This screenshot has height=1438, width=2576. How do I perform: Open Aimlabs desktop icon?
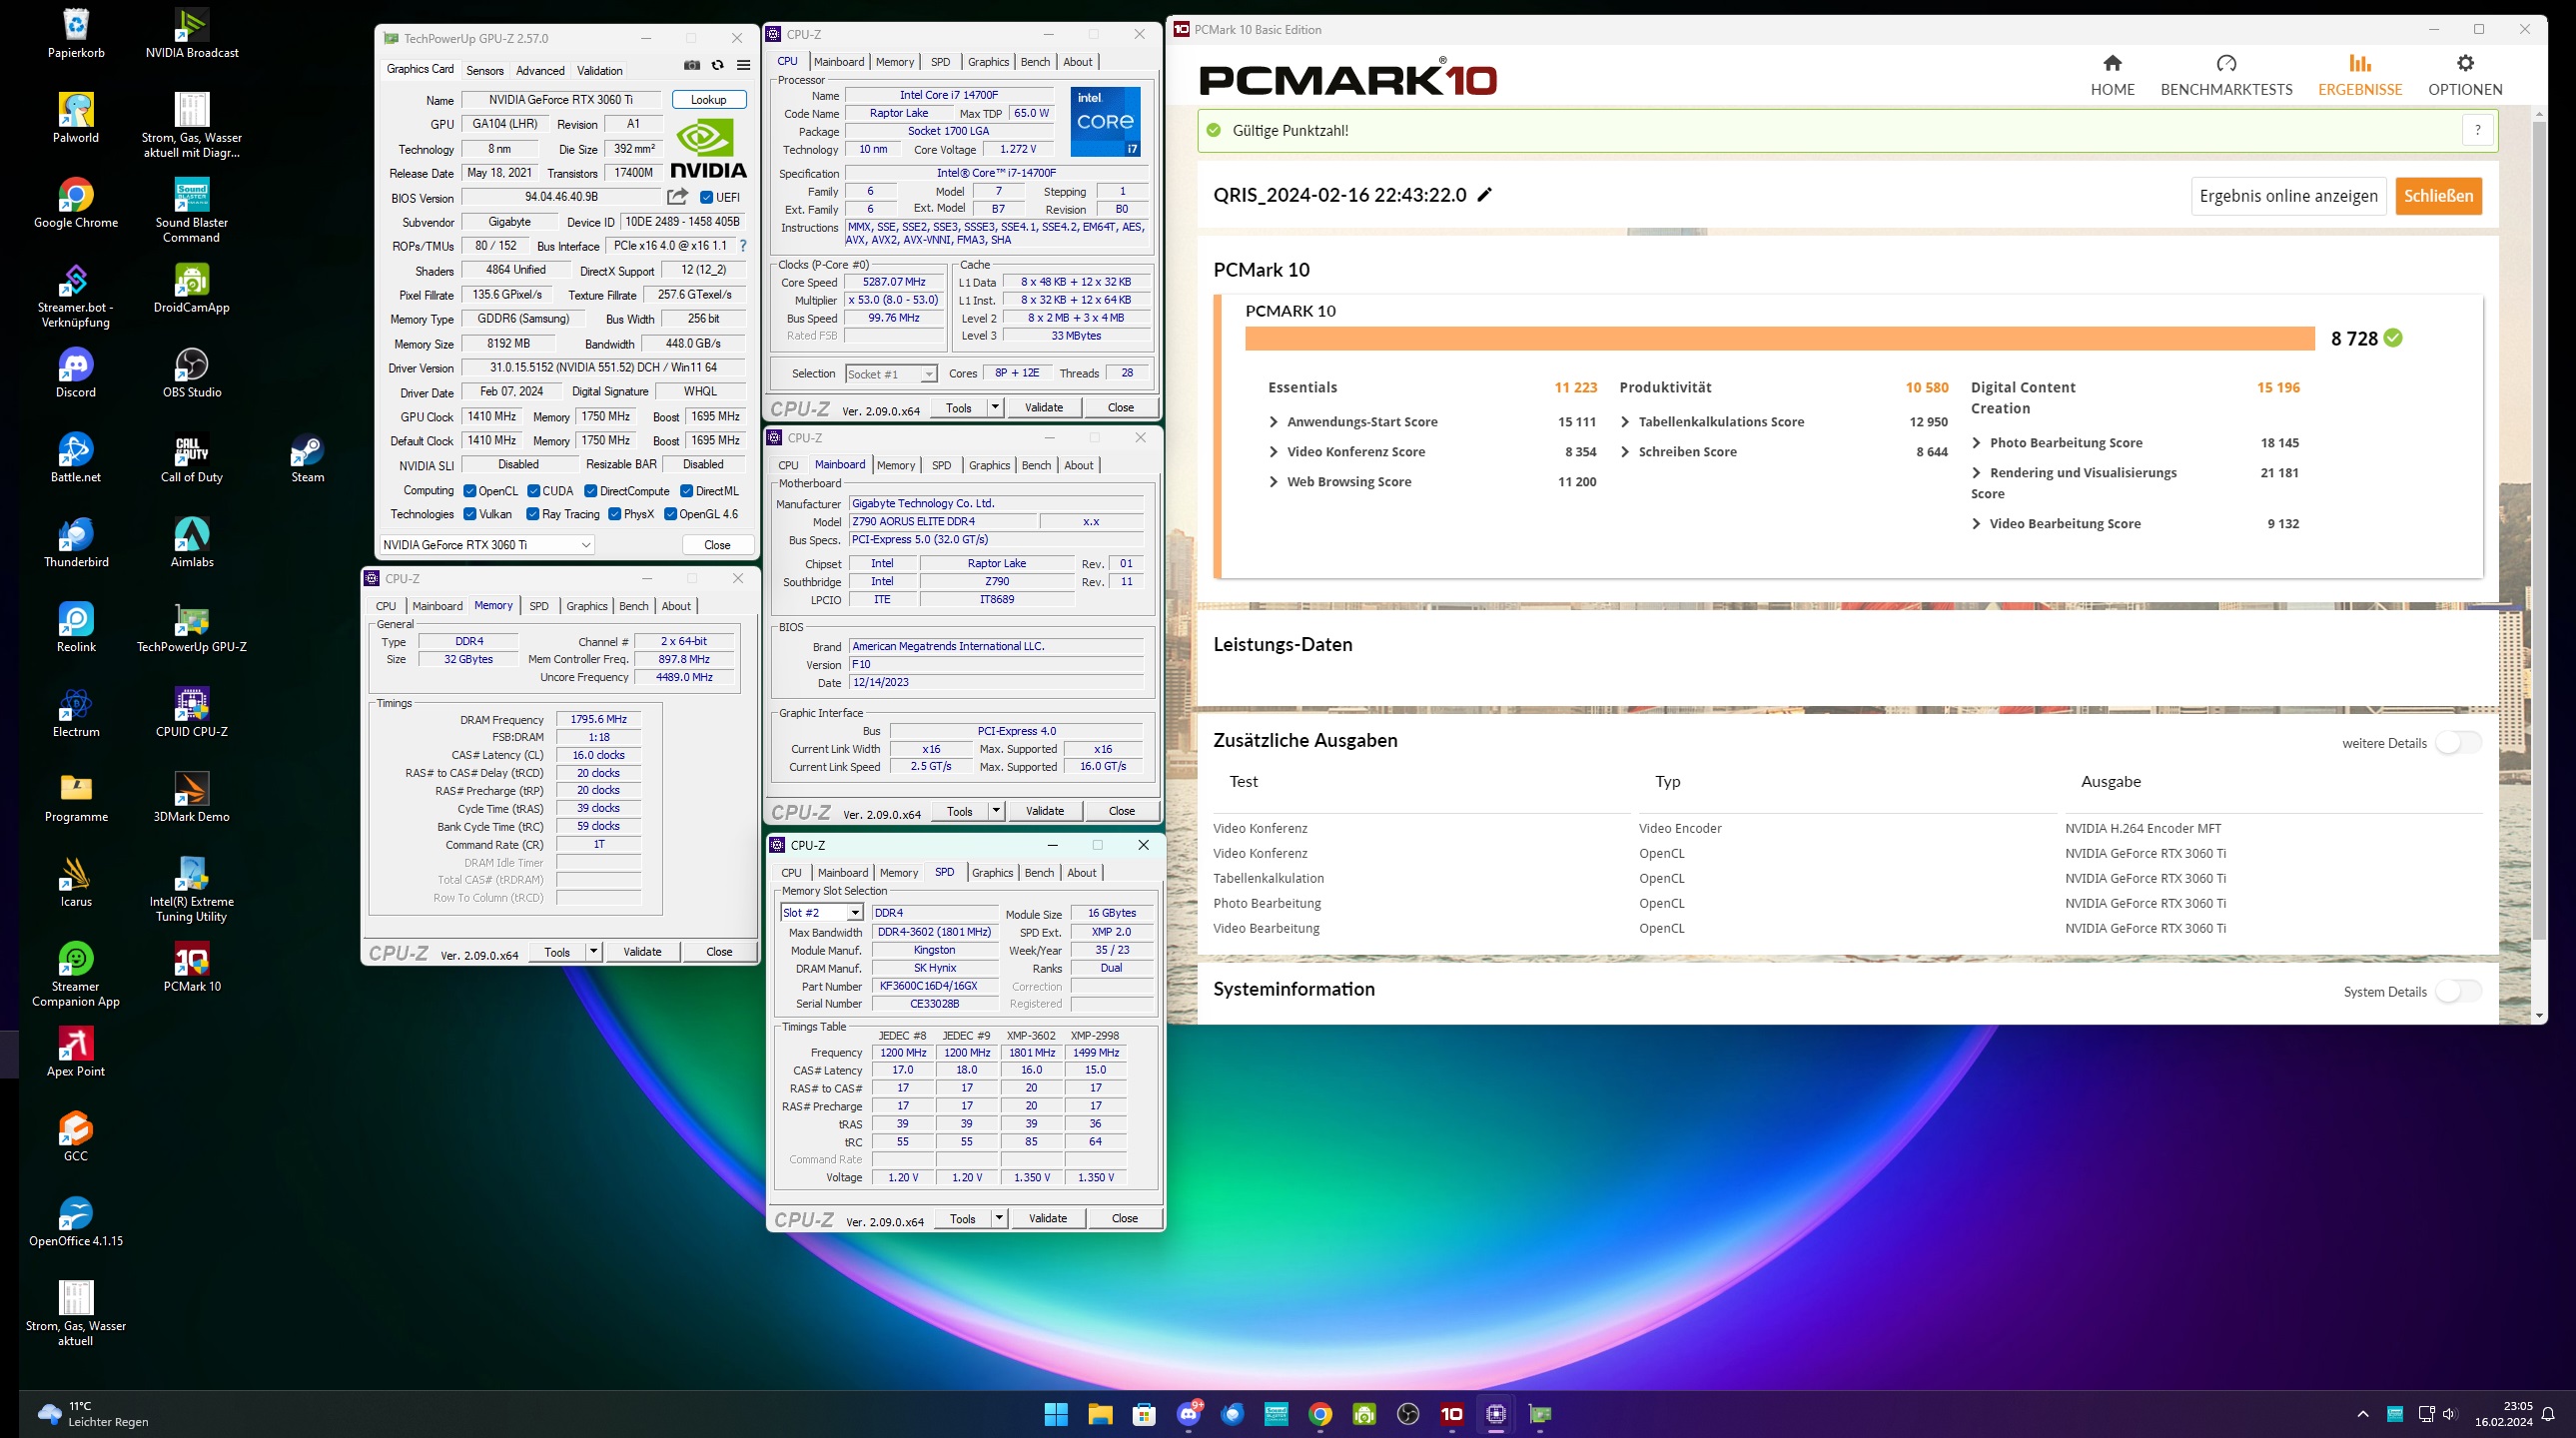pos(192,544)
